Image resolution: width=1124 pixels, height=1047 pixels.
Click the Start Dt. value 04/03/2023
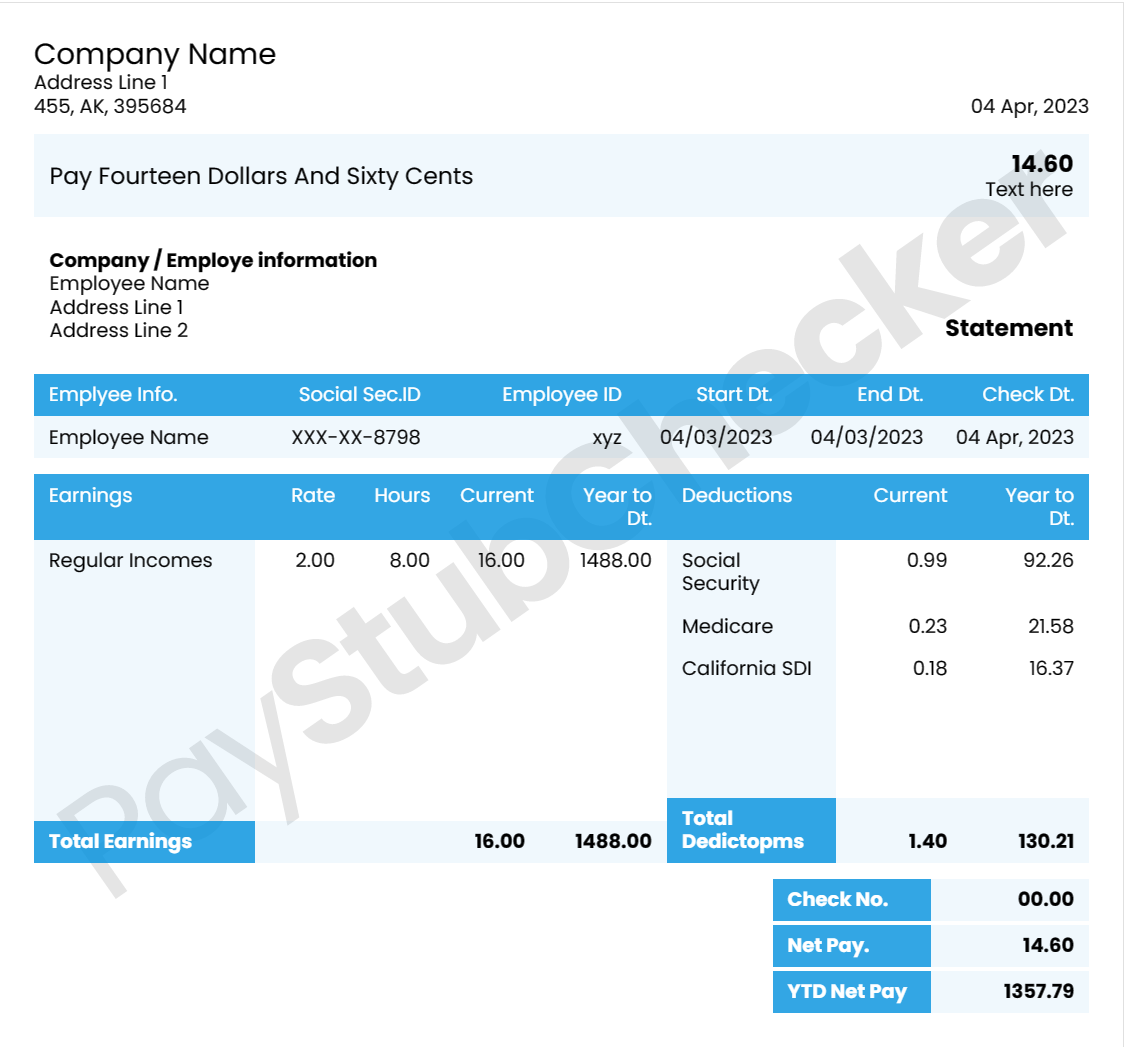(x=716, y=437)
